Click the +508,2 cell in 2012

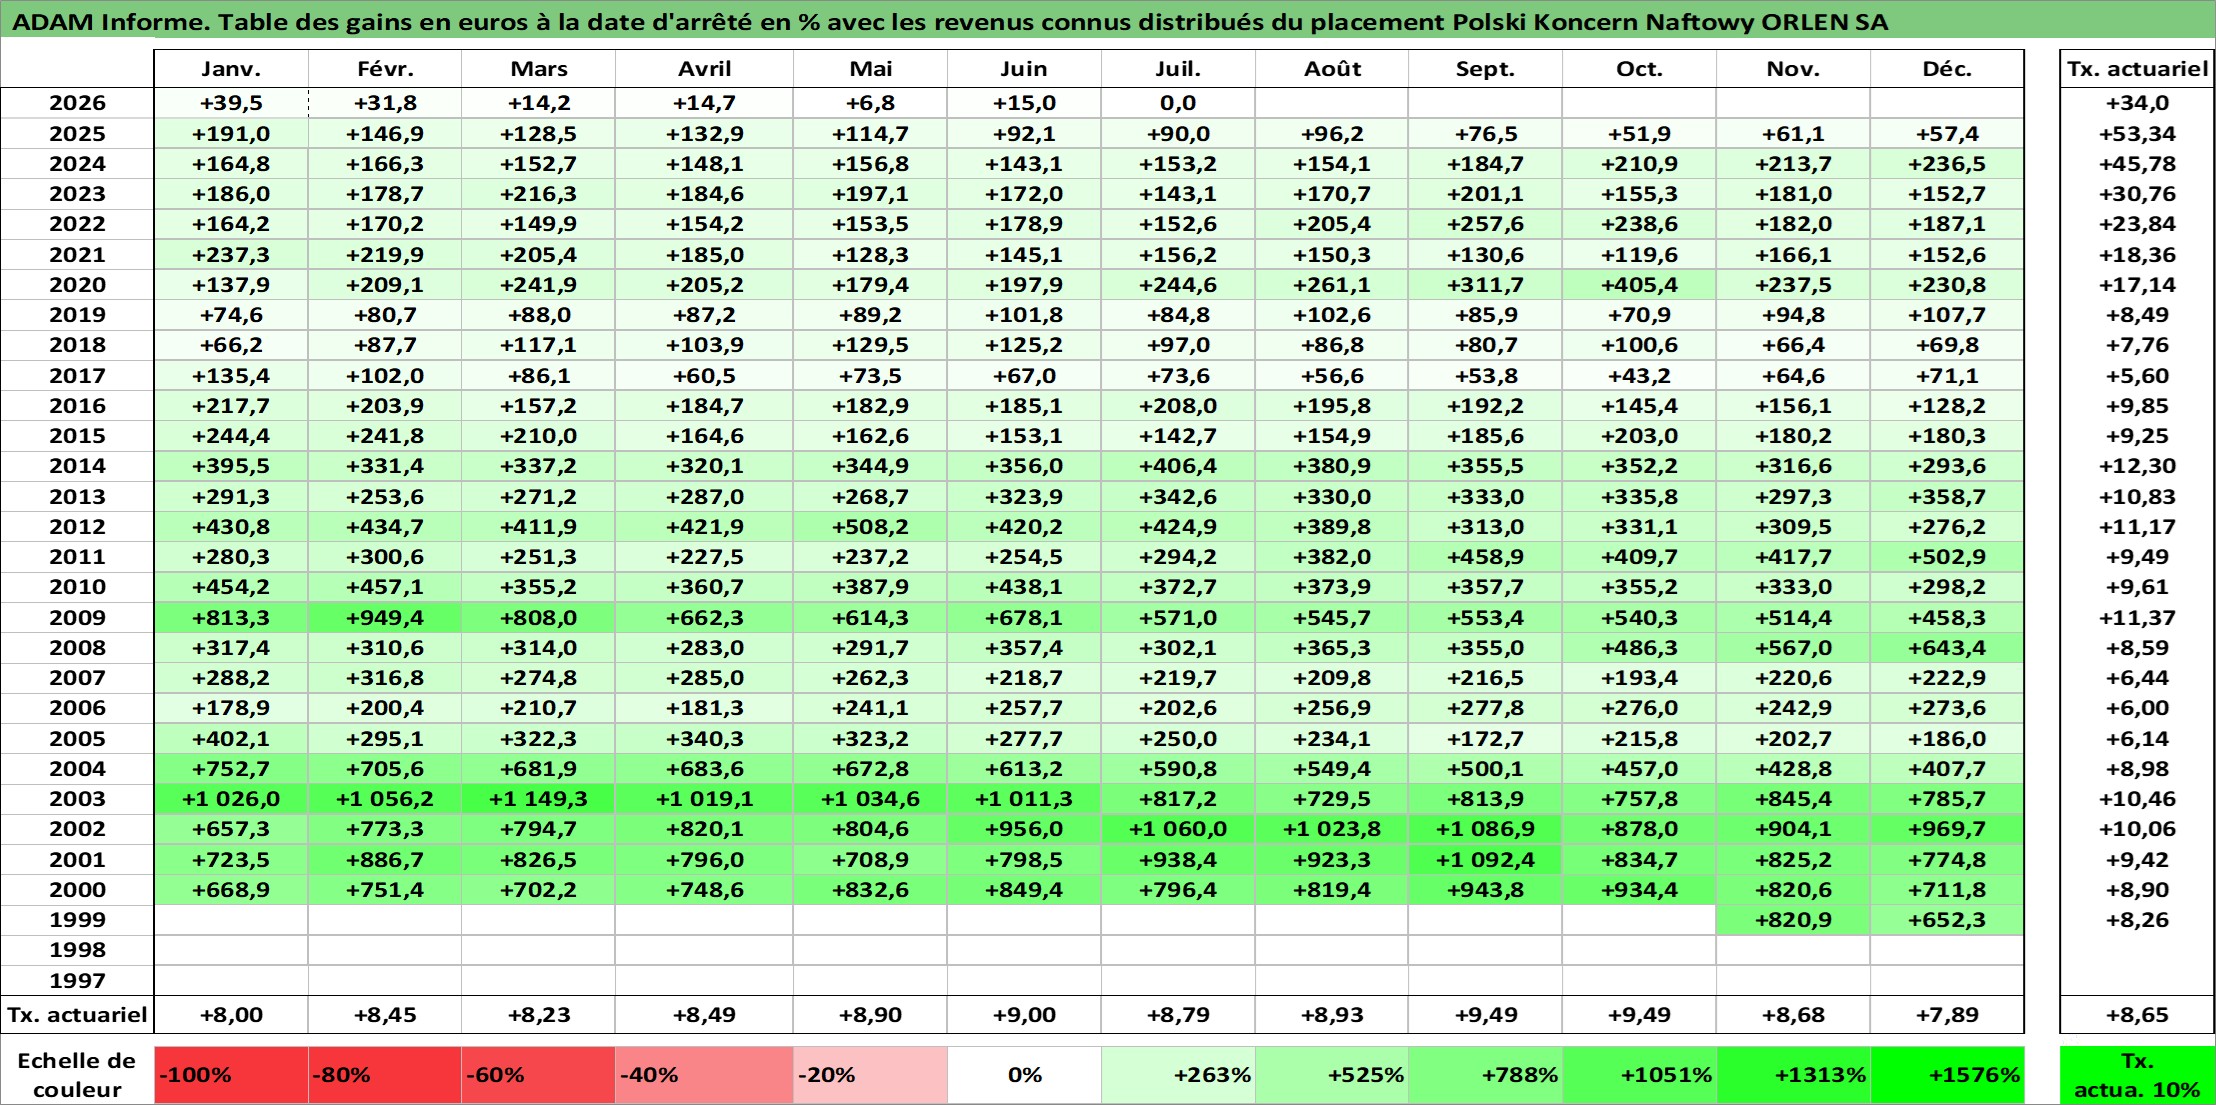click(870, 526)
